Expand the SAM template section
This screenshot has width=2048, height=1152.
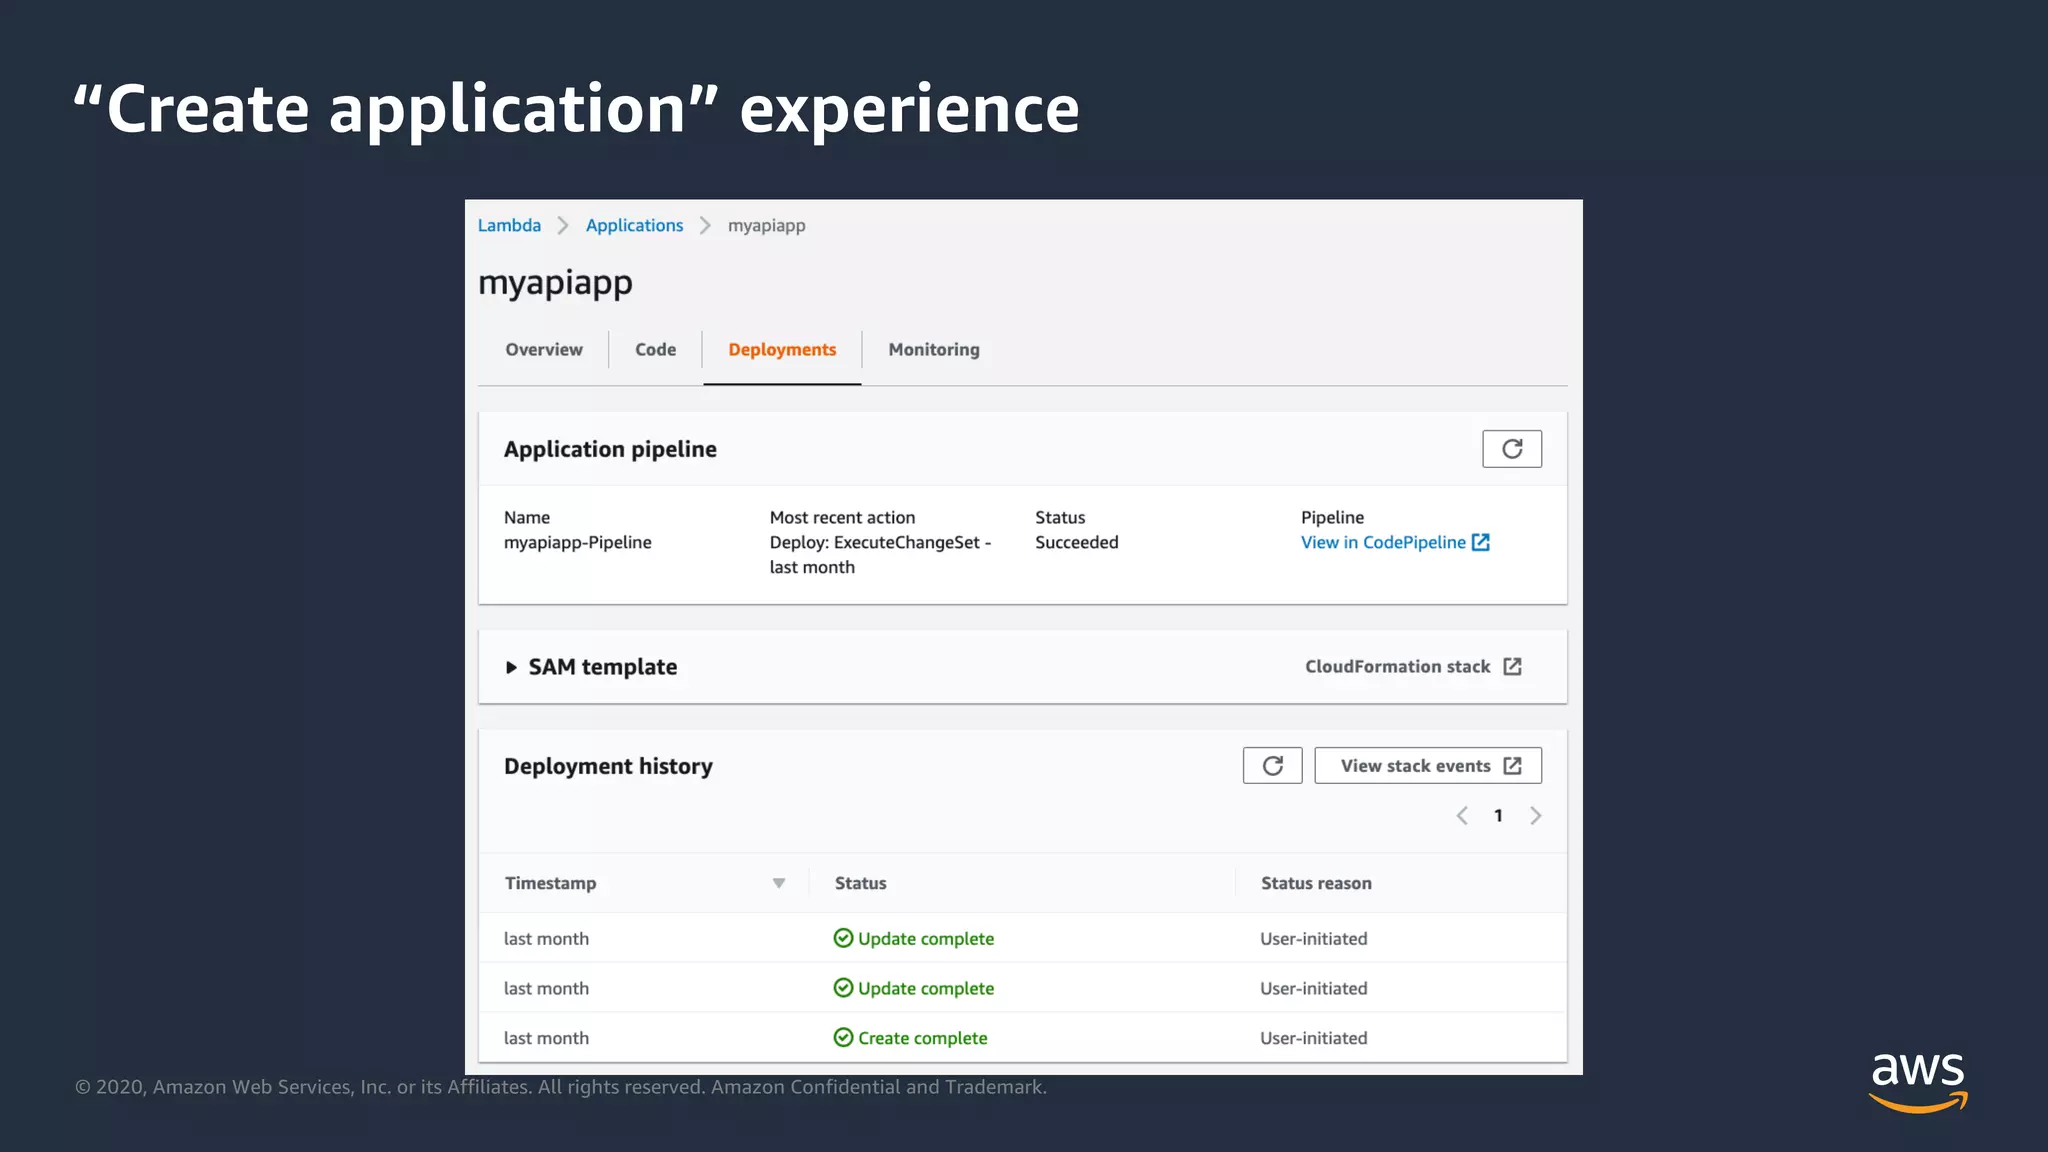pos(511,667)
